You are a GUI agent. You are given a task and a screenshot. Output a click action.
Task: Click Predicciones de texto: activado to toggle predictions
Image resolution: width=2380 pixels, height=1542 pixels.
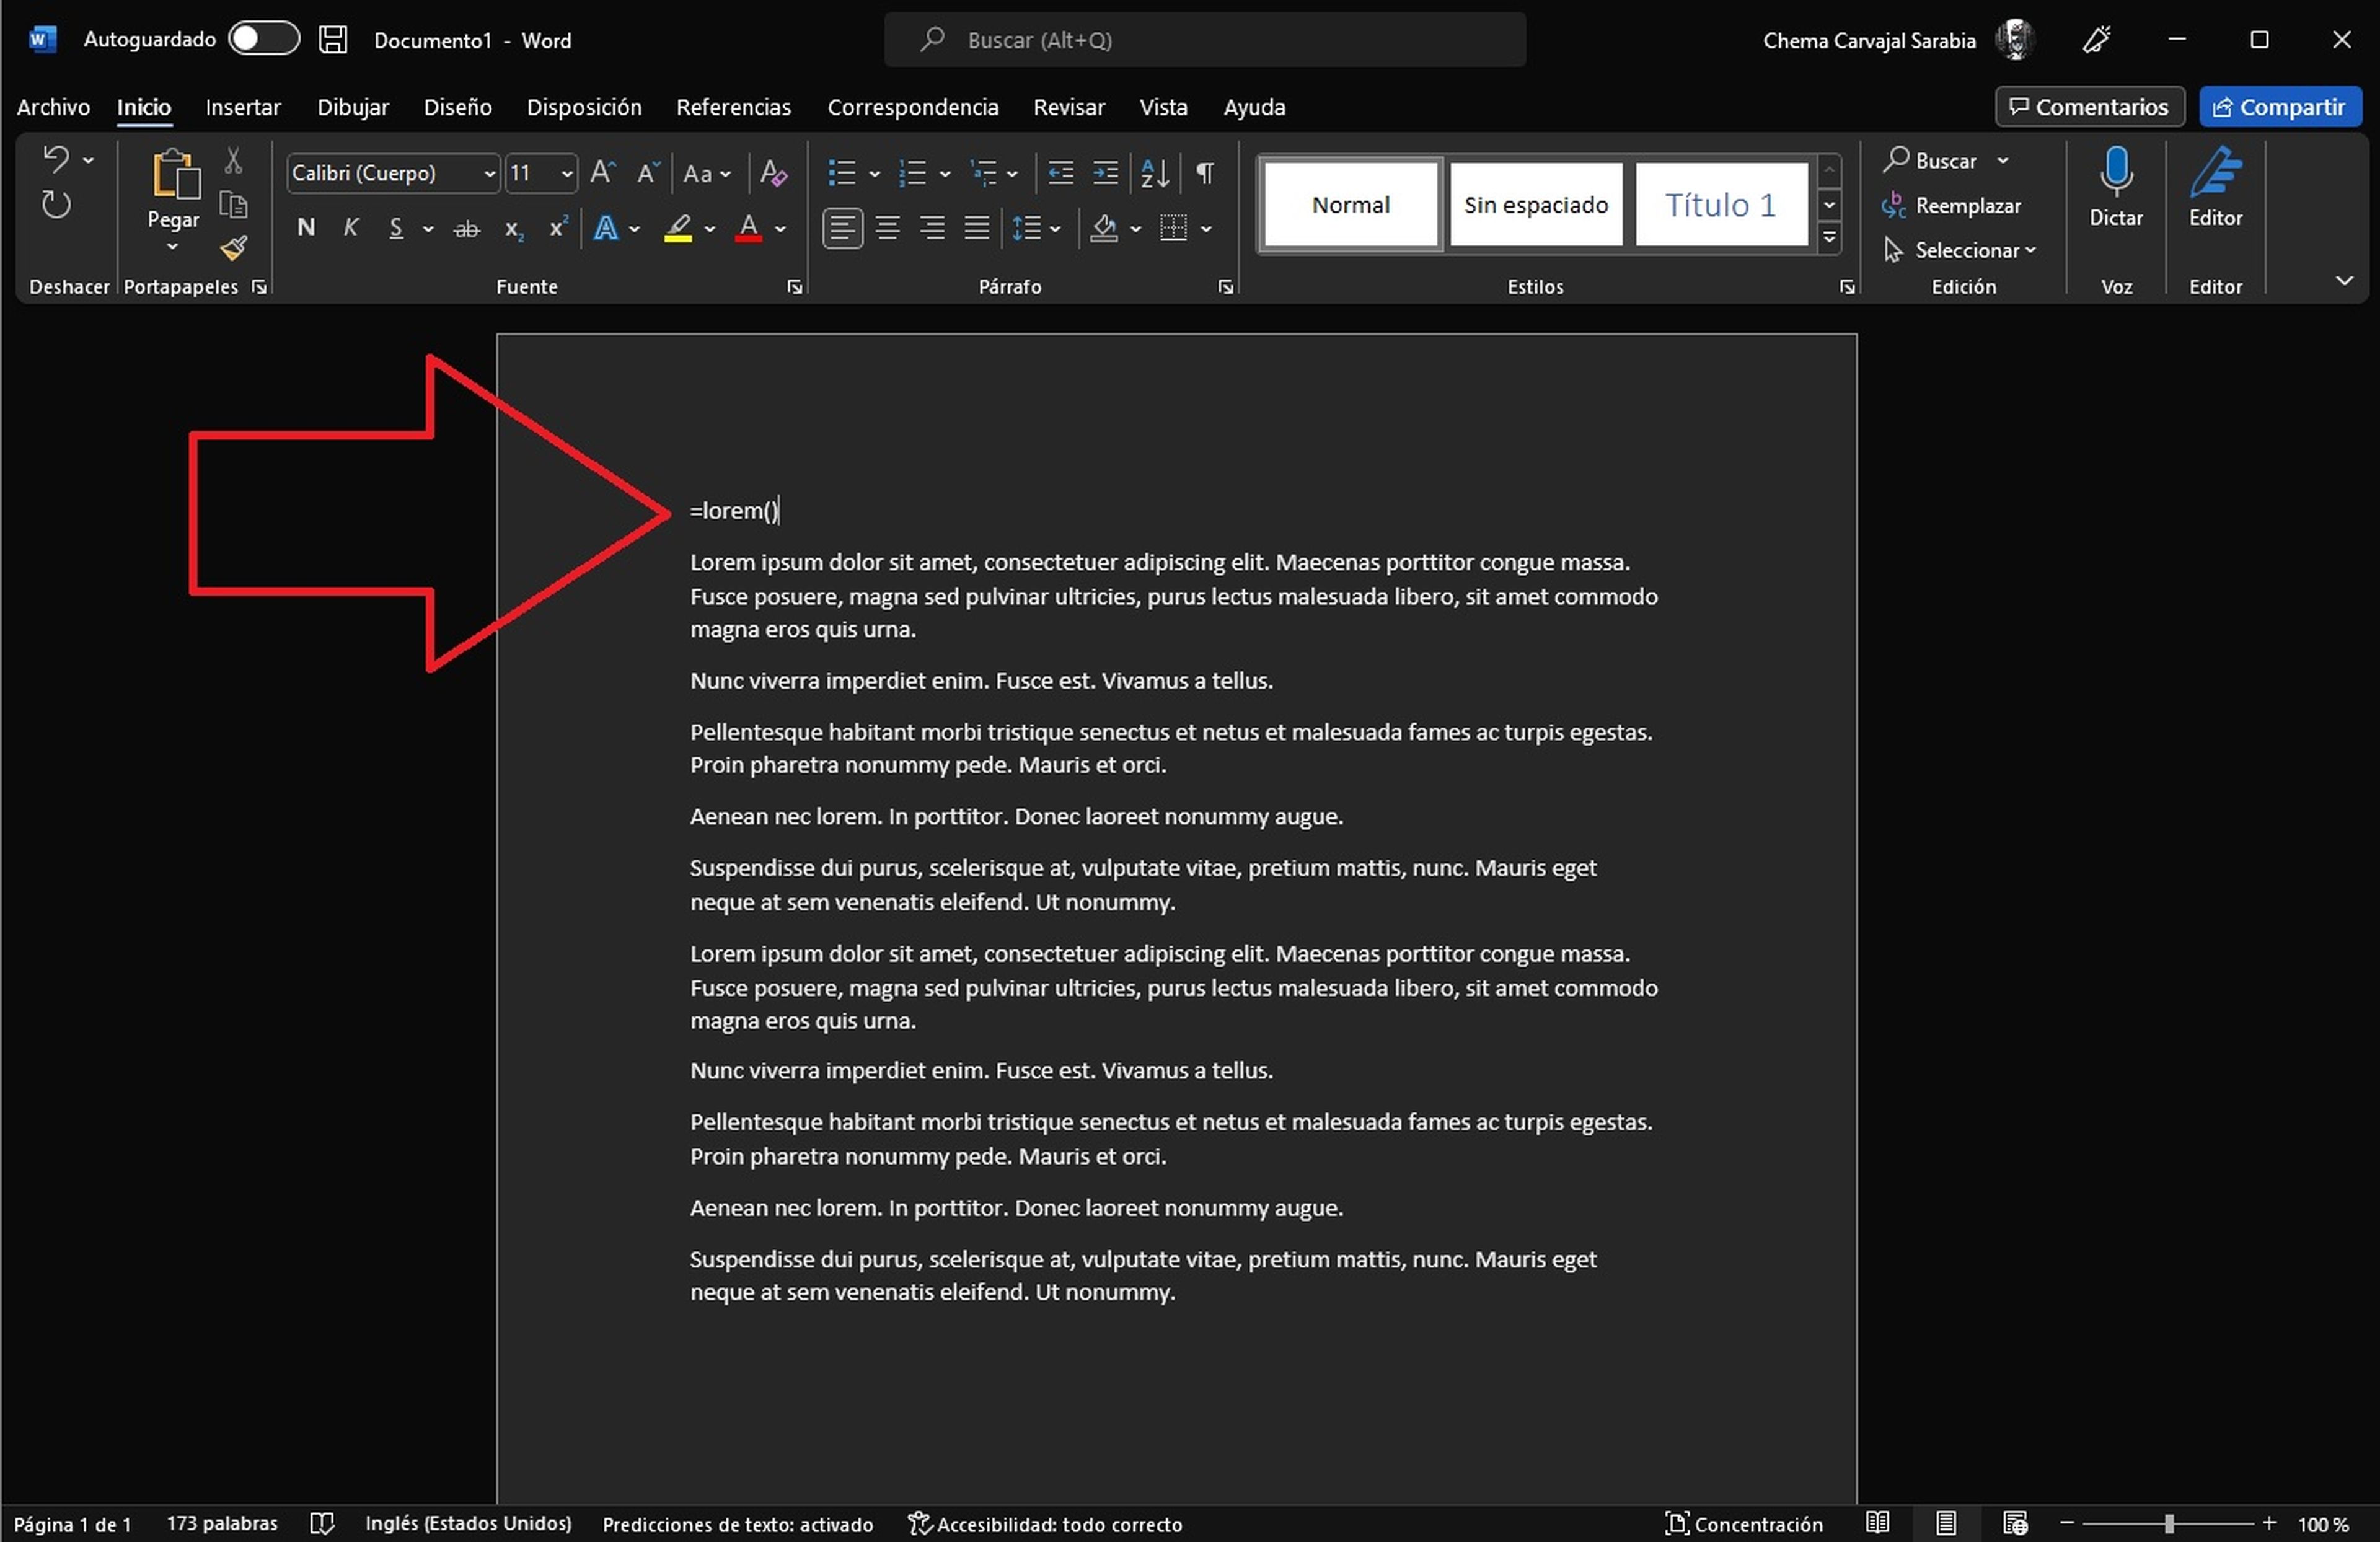coord(737,1523)
